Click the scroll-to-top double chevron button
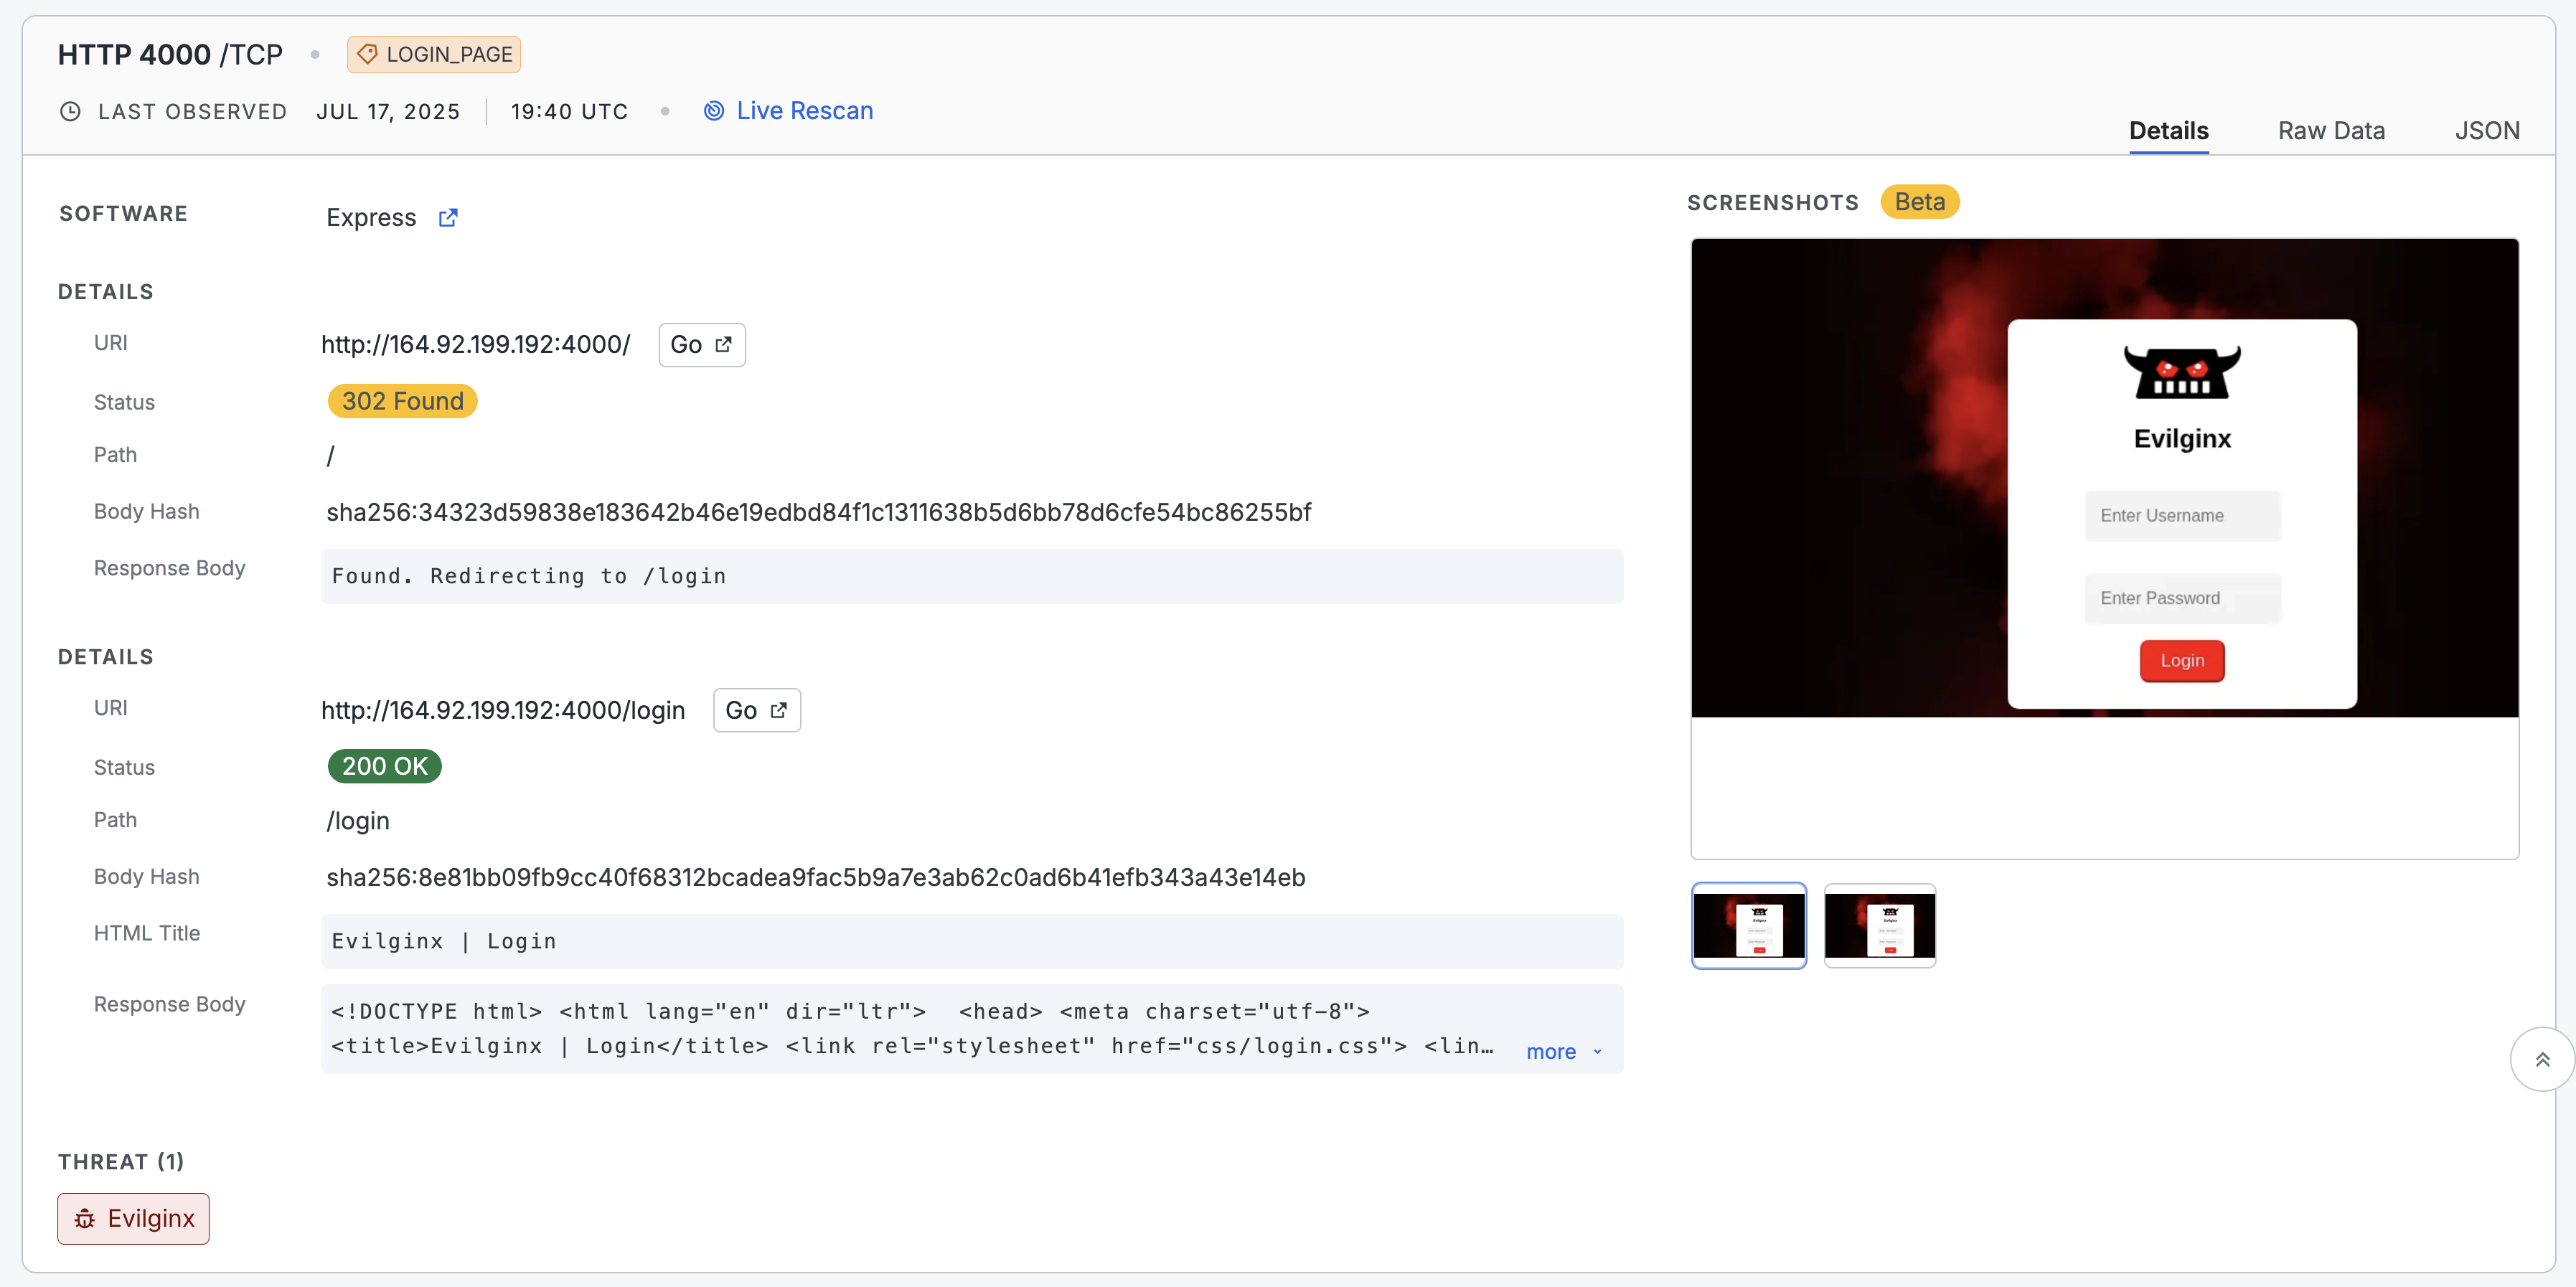 [x=2542, y=1059]
